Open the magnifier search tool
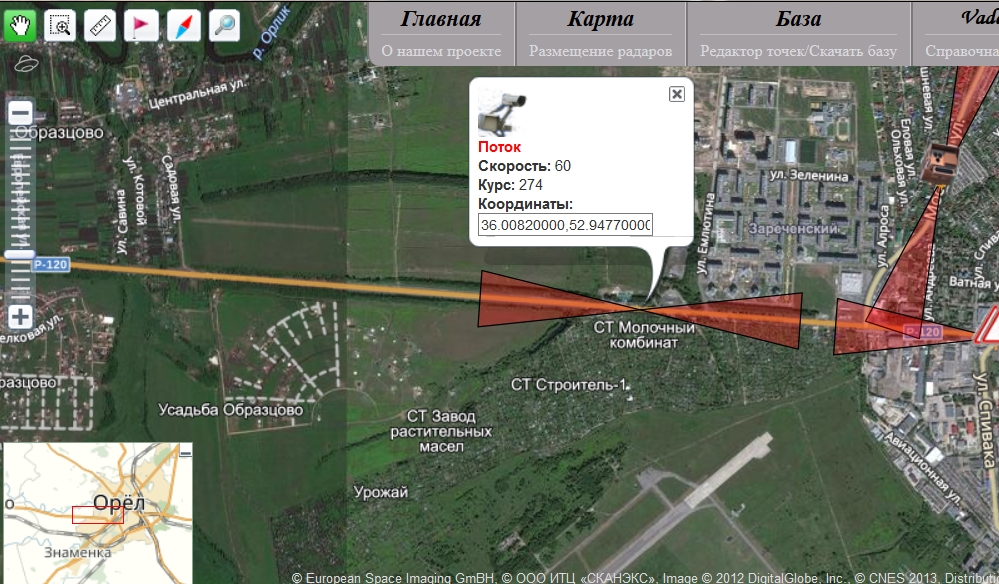The image size is (999, 584). click(x=224, y=25)
